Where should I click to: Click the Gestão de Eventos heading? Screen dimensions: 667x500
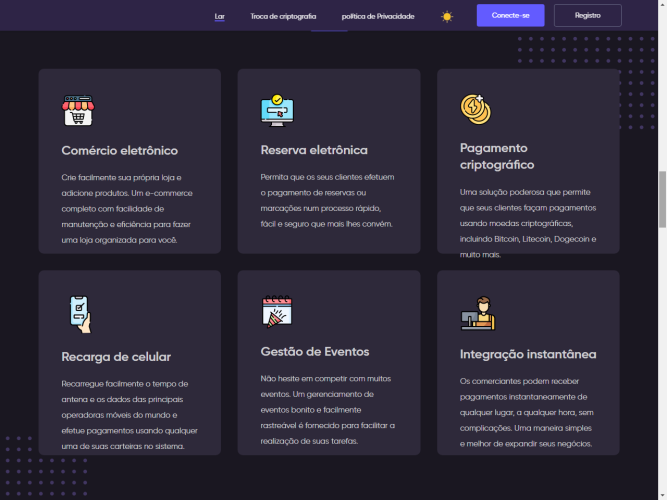click(315, 352)
